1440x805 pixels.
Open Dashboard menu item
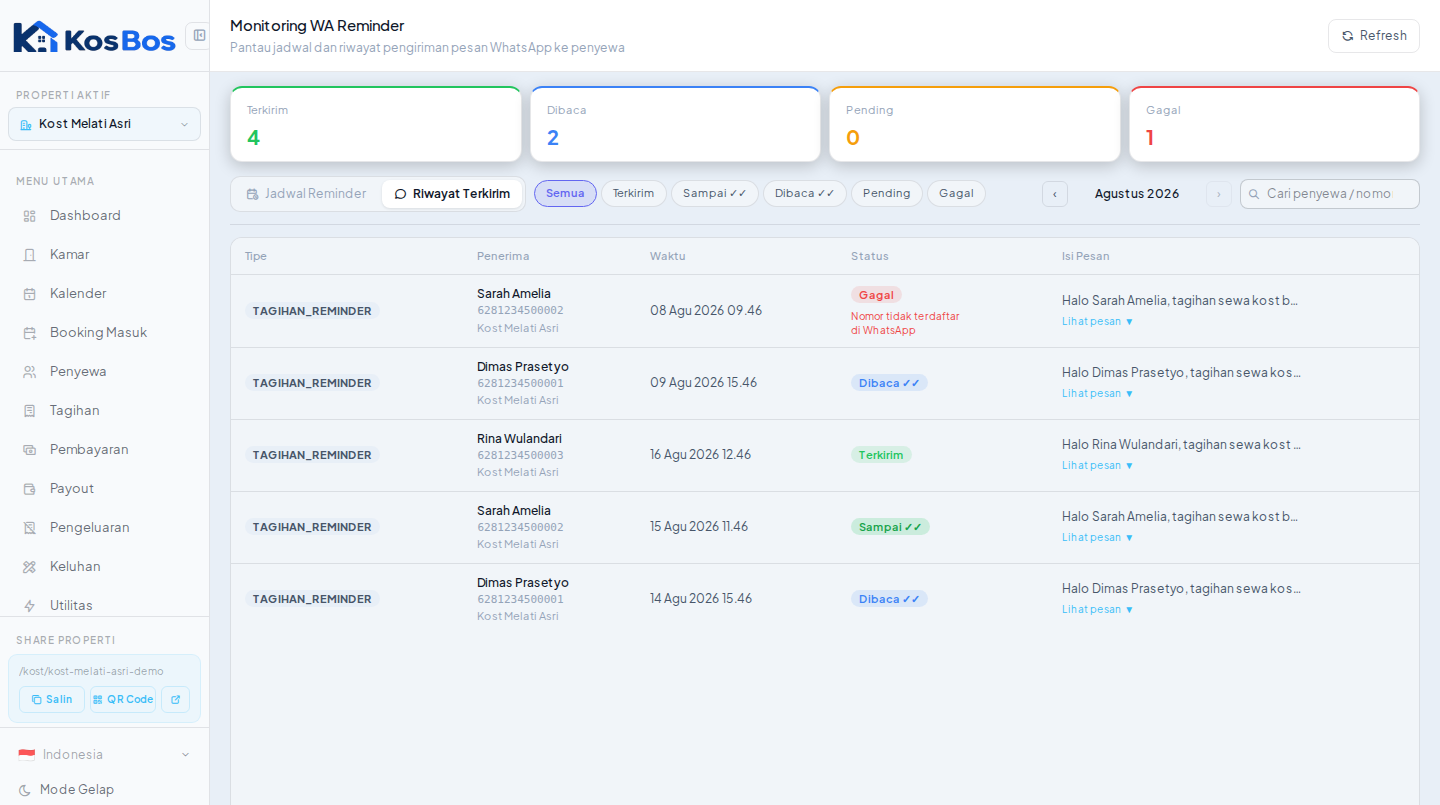pyautogui.click(x=104, y=216)
